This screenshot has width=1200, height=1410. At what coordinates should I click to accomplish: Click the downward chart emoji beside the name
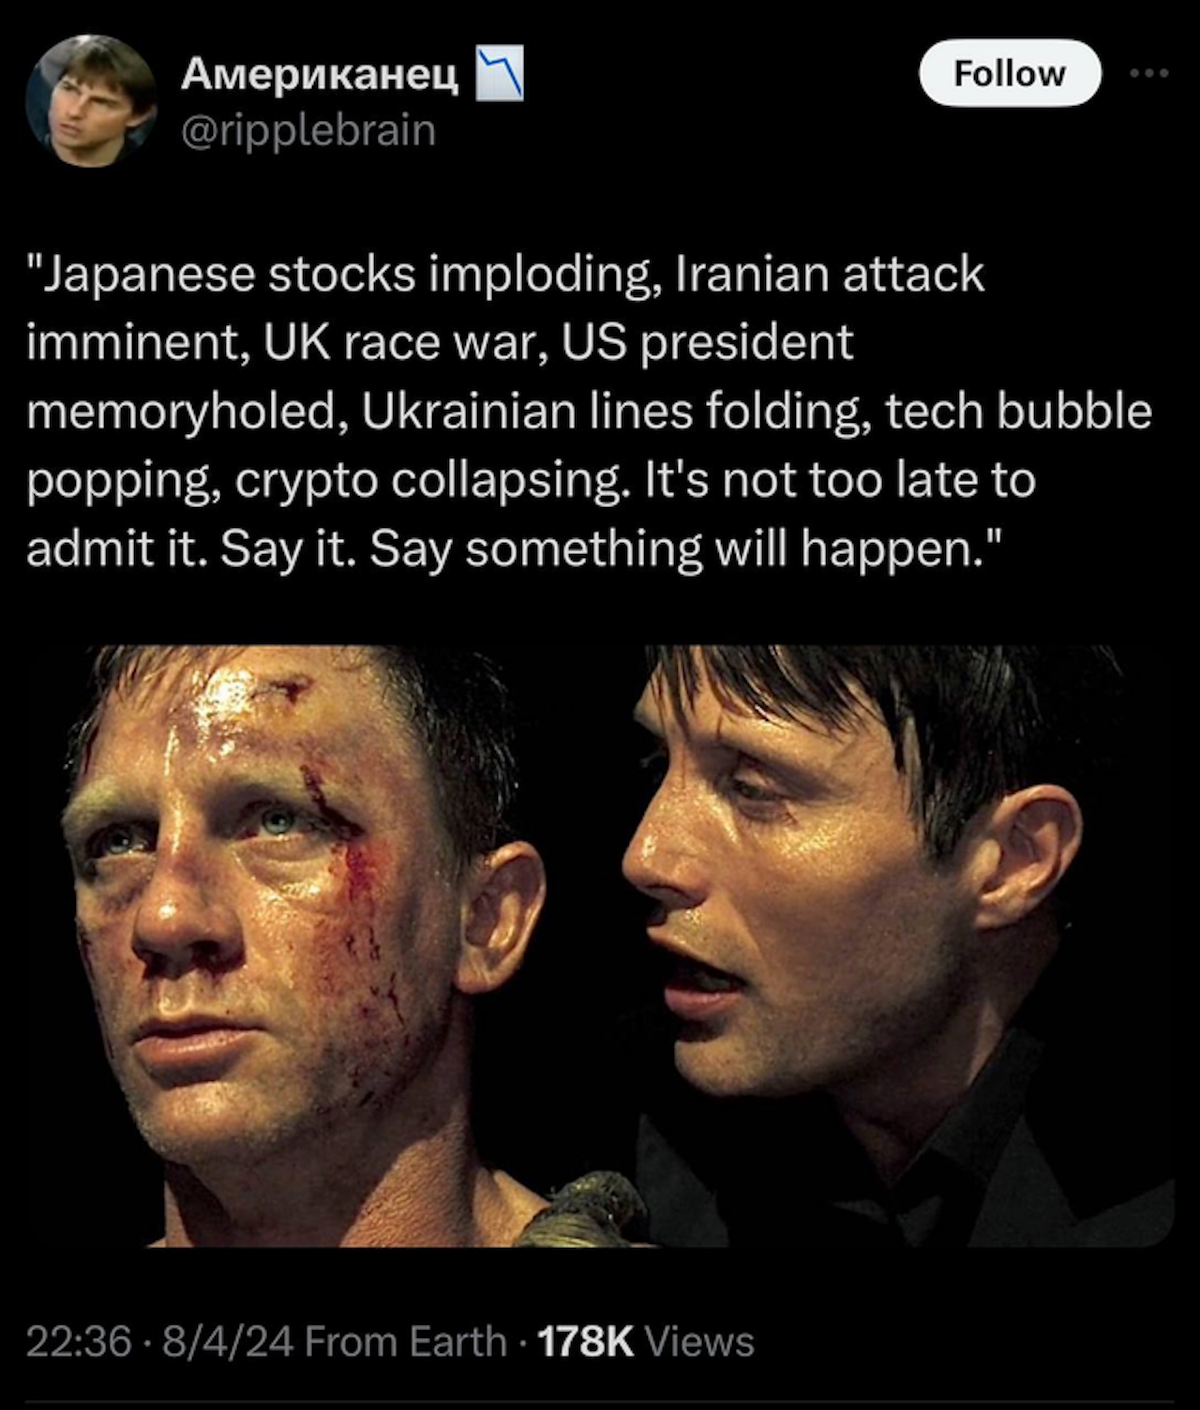point(499,73)
